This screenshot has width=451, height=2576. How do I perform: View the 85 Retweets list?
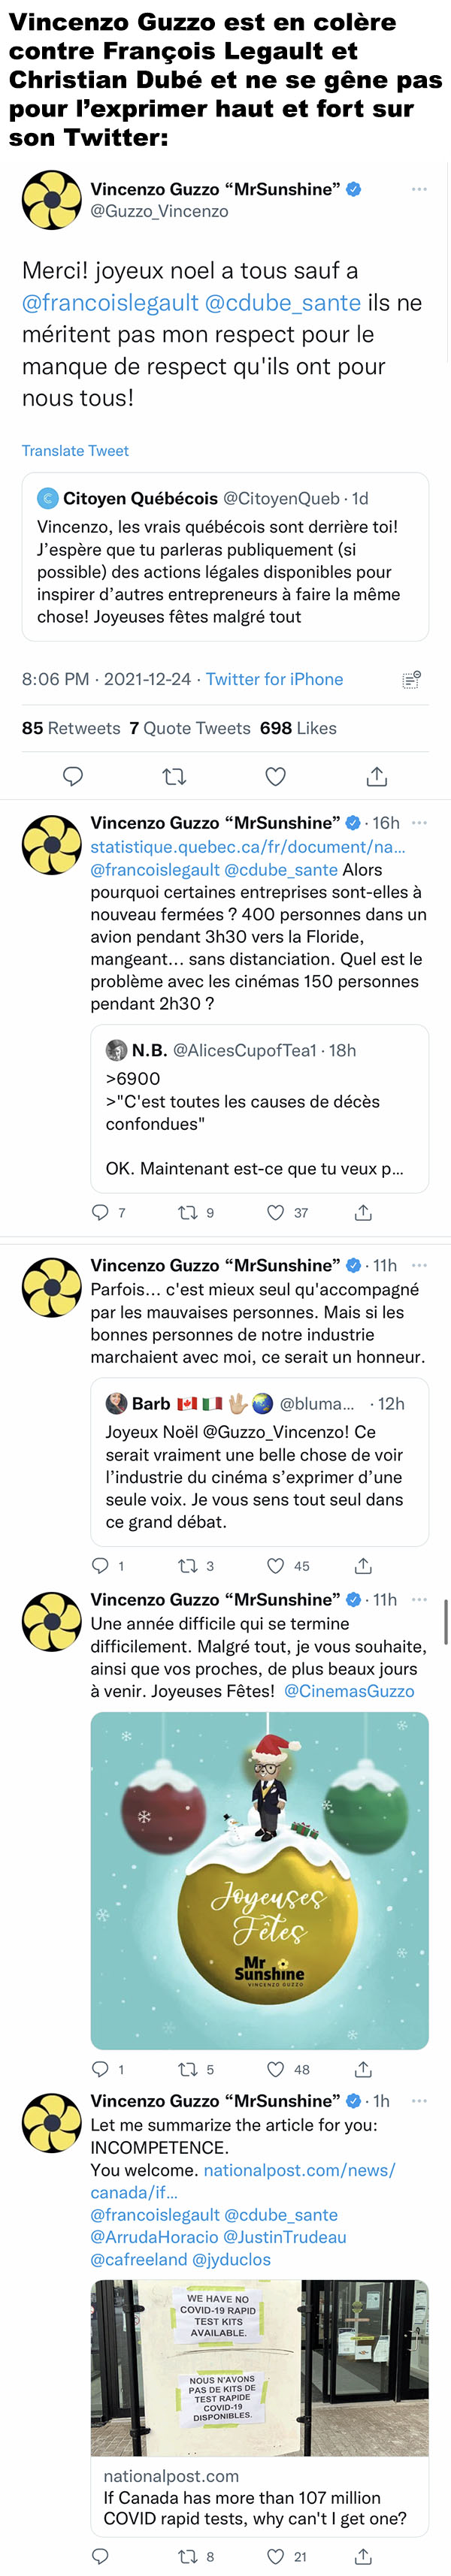(71, 728)
